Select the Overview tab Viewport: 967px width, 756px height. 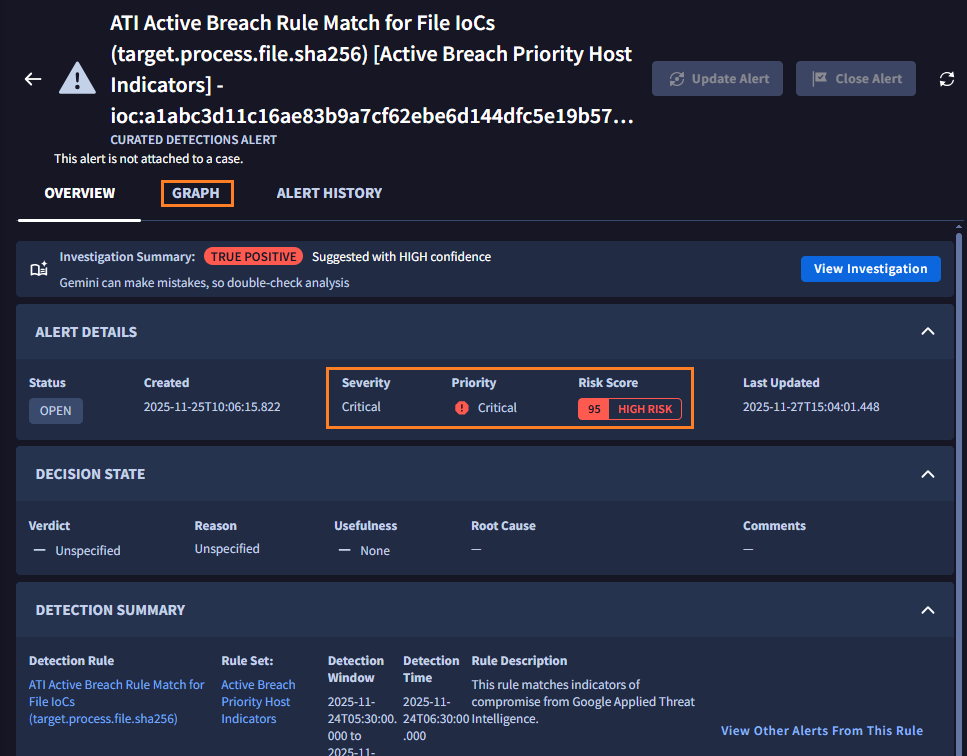tap(79, 193)
